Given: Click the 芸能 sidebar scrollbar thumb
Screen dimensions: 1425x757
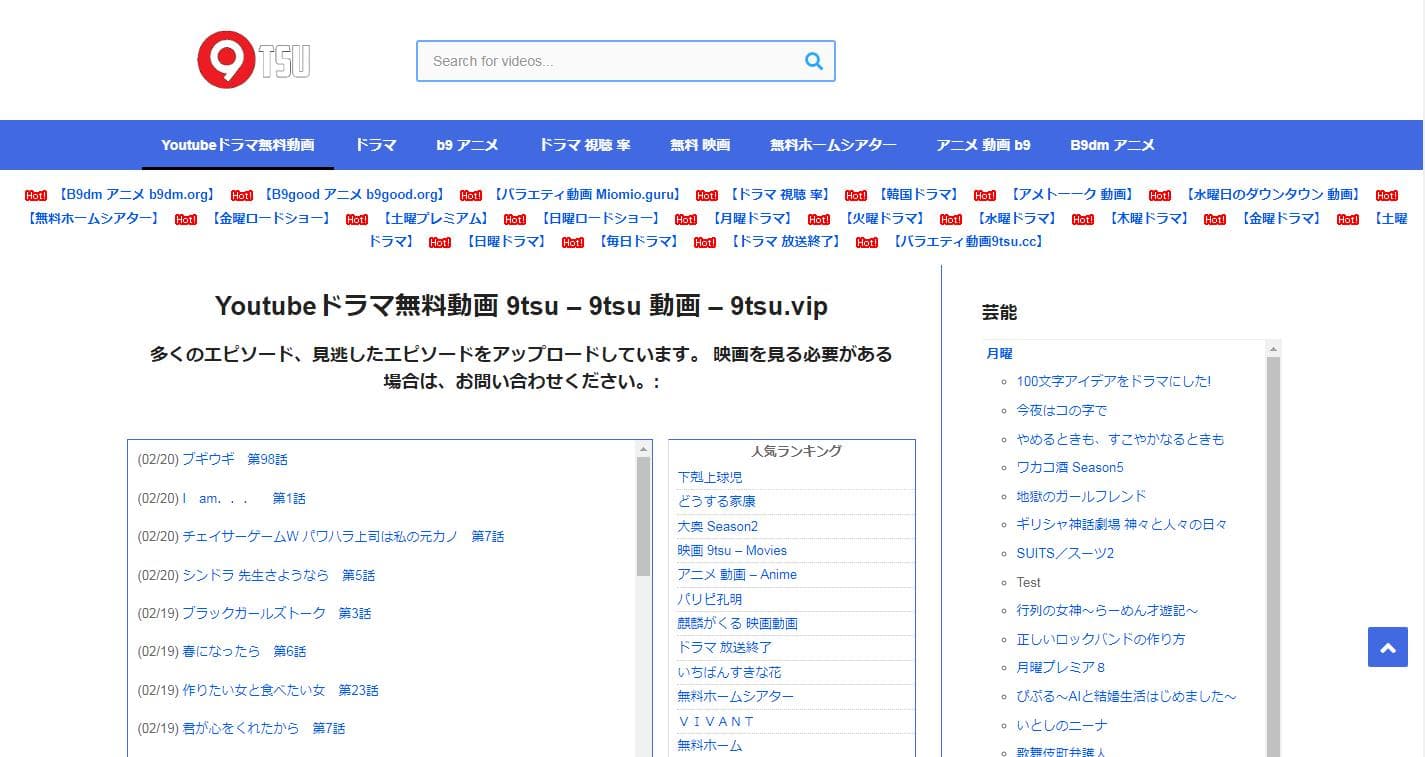Looking at the screenshot, I should coord(1273,556).
